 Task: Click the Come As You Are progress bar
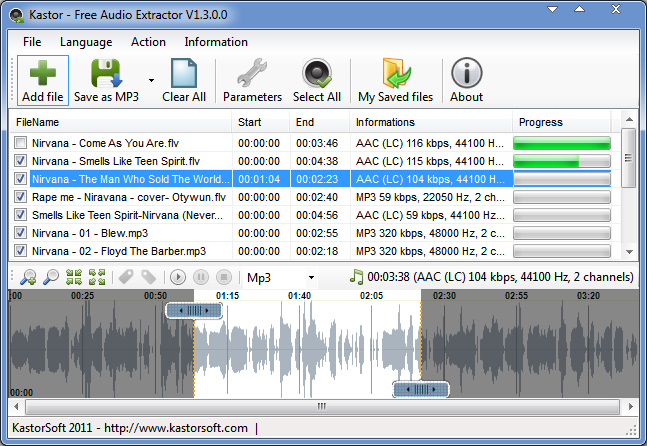[x=562, y=143]
